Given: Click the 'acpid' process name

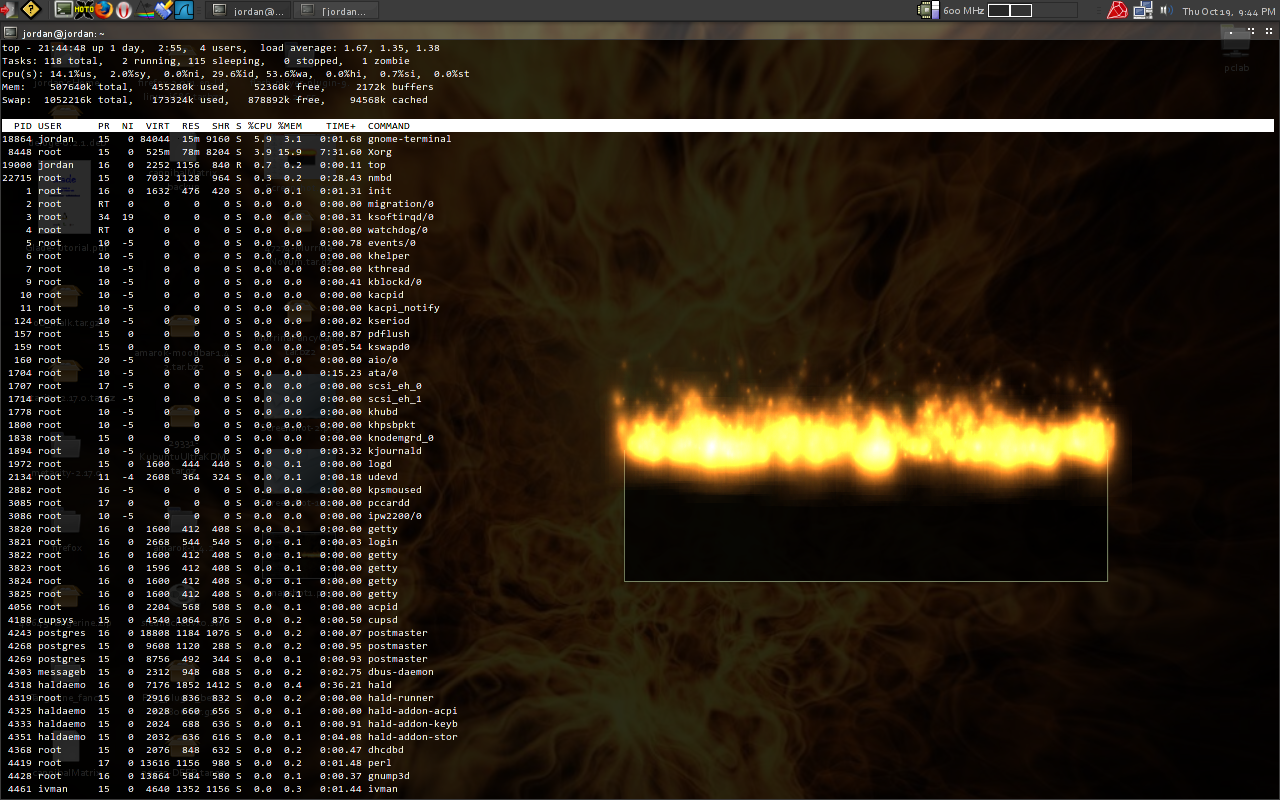Looking at the screenshot, I should click(x=383, y=607).
